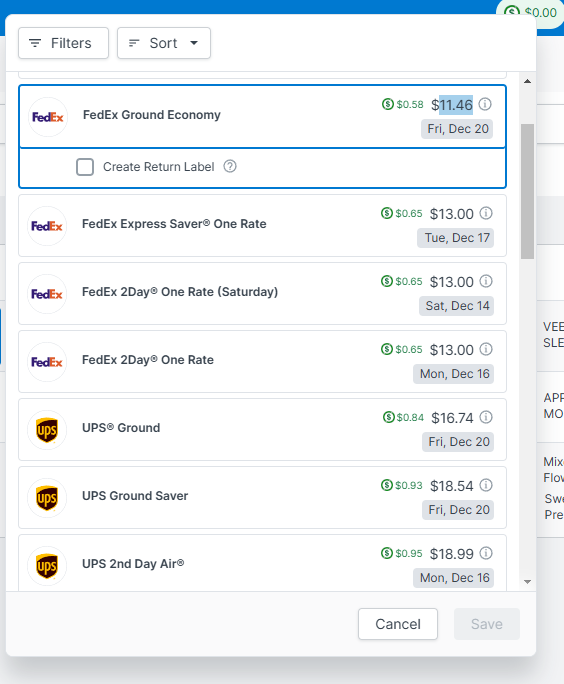Click the $0.00 balance indicator
Screen dimensions: 564x684
click(x=530, y=12)
